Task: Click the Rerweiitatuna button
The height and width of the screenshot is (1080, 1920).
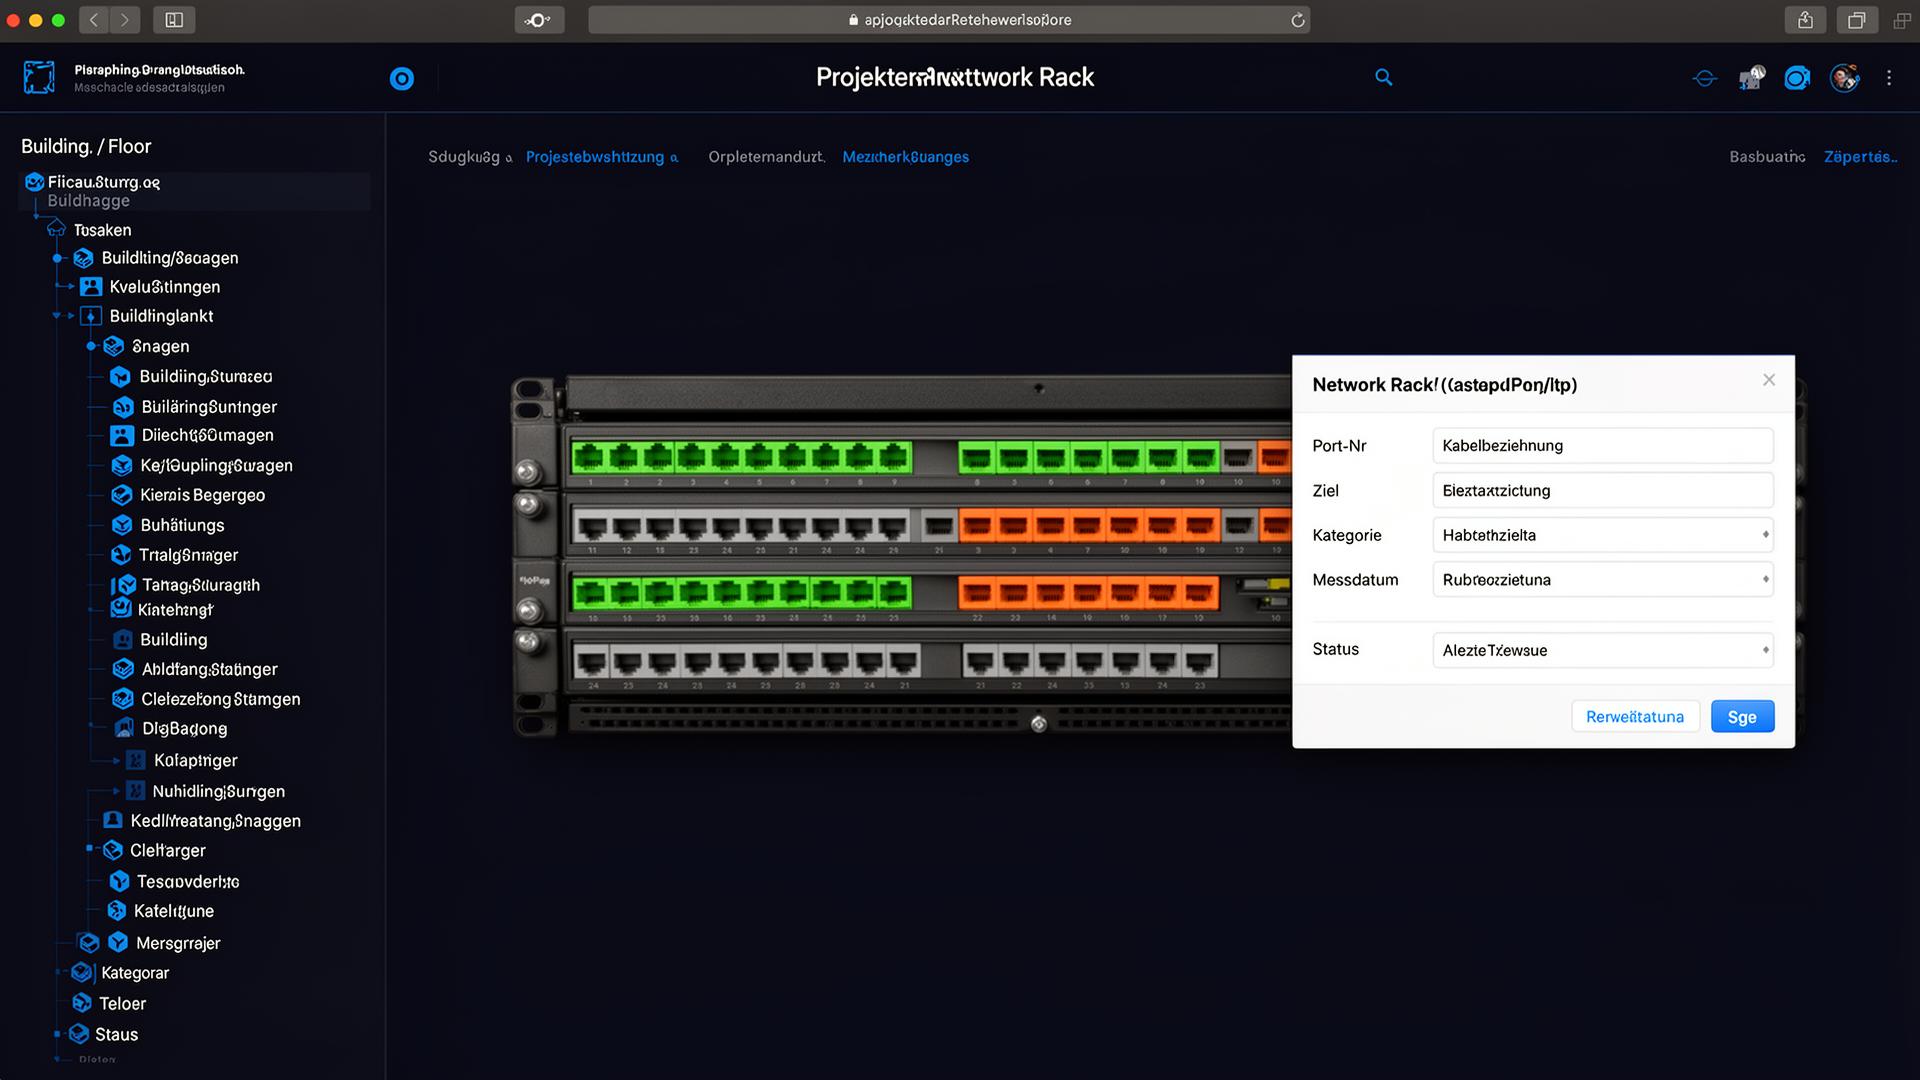Action: (x=1635, y=717)
